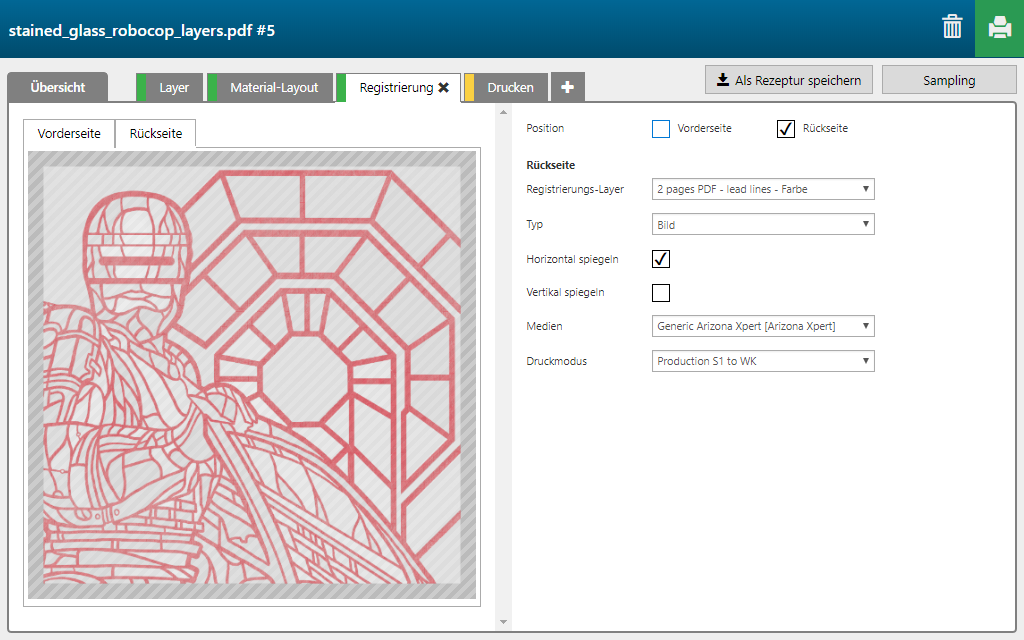Open the Druckmodus dropdown
Viewport: 1024px width, 640px height.
click(763, 361)
